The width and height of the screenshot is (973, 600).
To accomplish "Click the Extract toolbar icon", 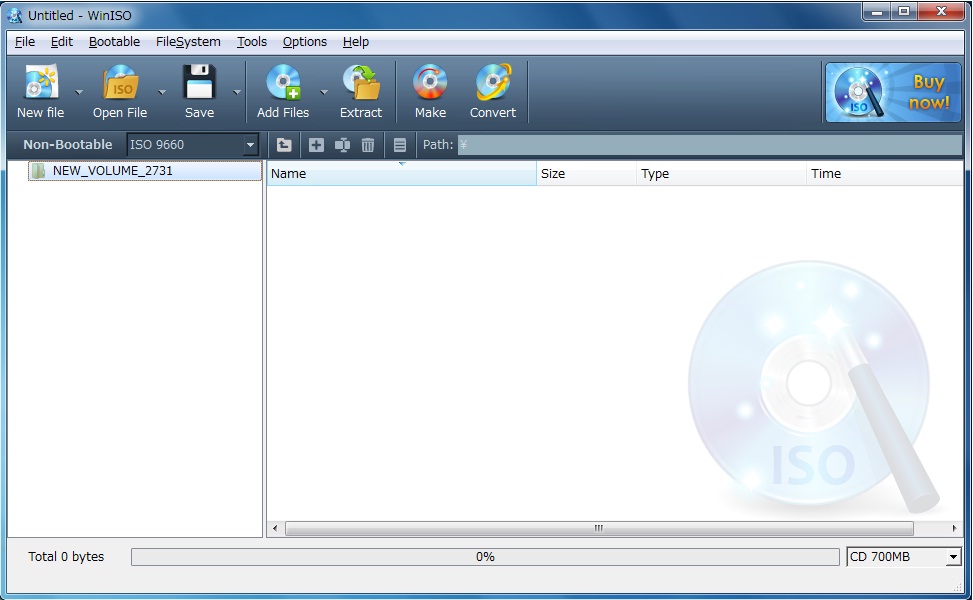I will point(361,83).
